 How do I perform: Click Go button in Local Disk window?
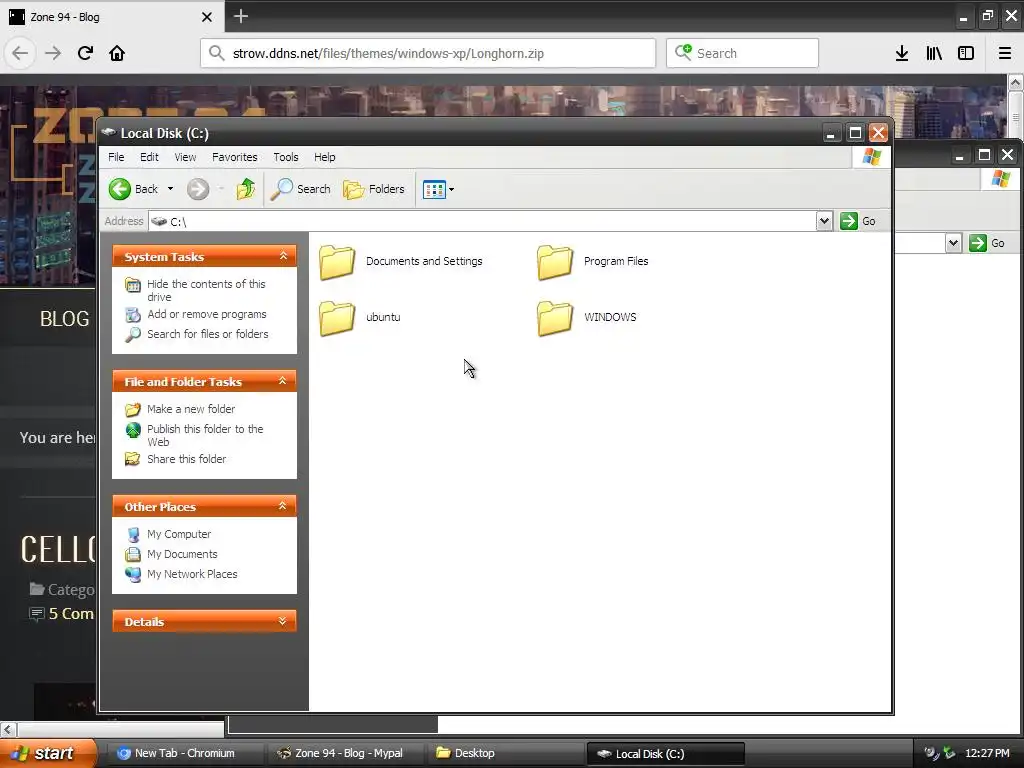(857, 221)
